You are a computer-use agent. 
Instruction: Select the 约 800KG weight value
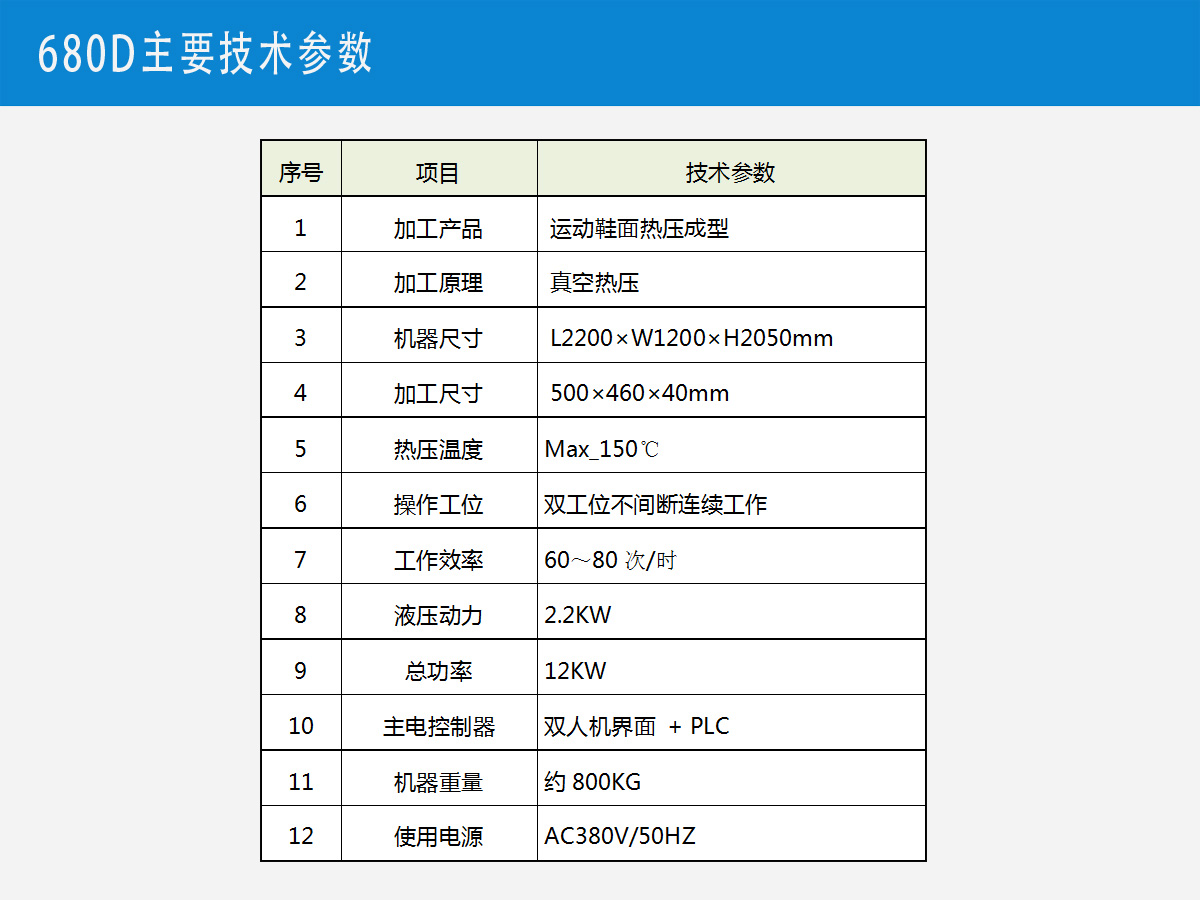pyautogui.click(x=593, y=782)
